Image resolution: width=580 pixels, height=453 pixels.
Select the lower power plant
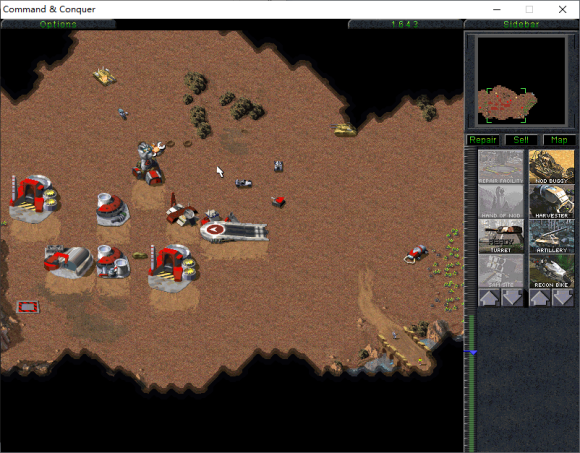point(113,261)
